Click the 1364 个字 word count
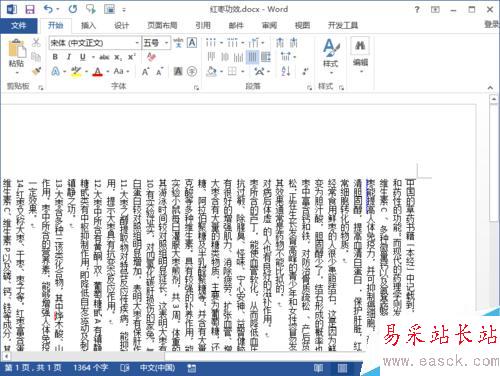 pos(91,368)
